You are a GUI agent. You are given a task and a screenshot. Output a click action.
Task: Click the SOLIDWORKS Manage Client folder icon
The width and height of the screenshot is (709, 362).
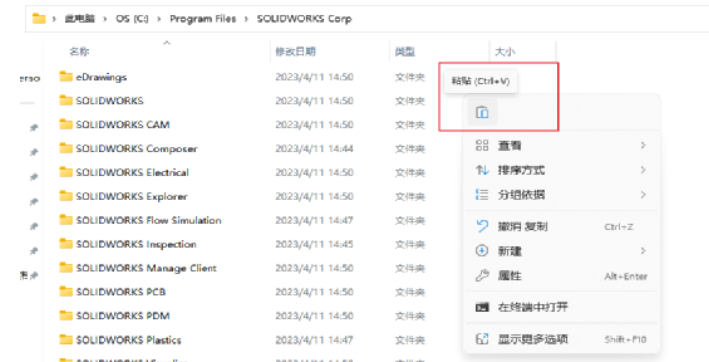66,268
